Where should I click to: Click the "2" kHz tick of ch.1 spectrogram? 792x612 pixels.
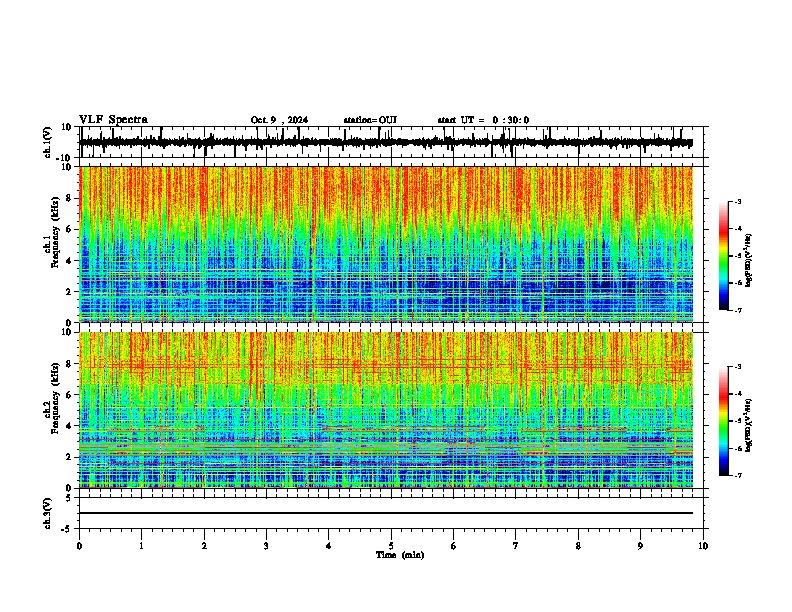pos(70,292)
